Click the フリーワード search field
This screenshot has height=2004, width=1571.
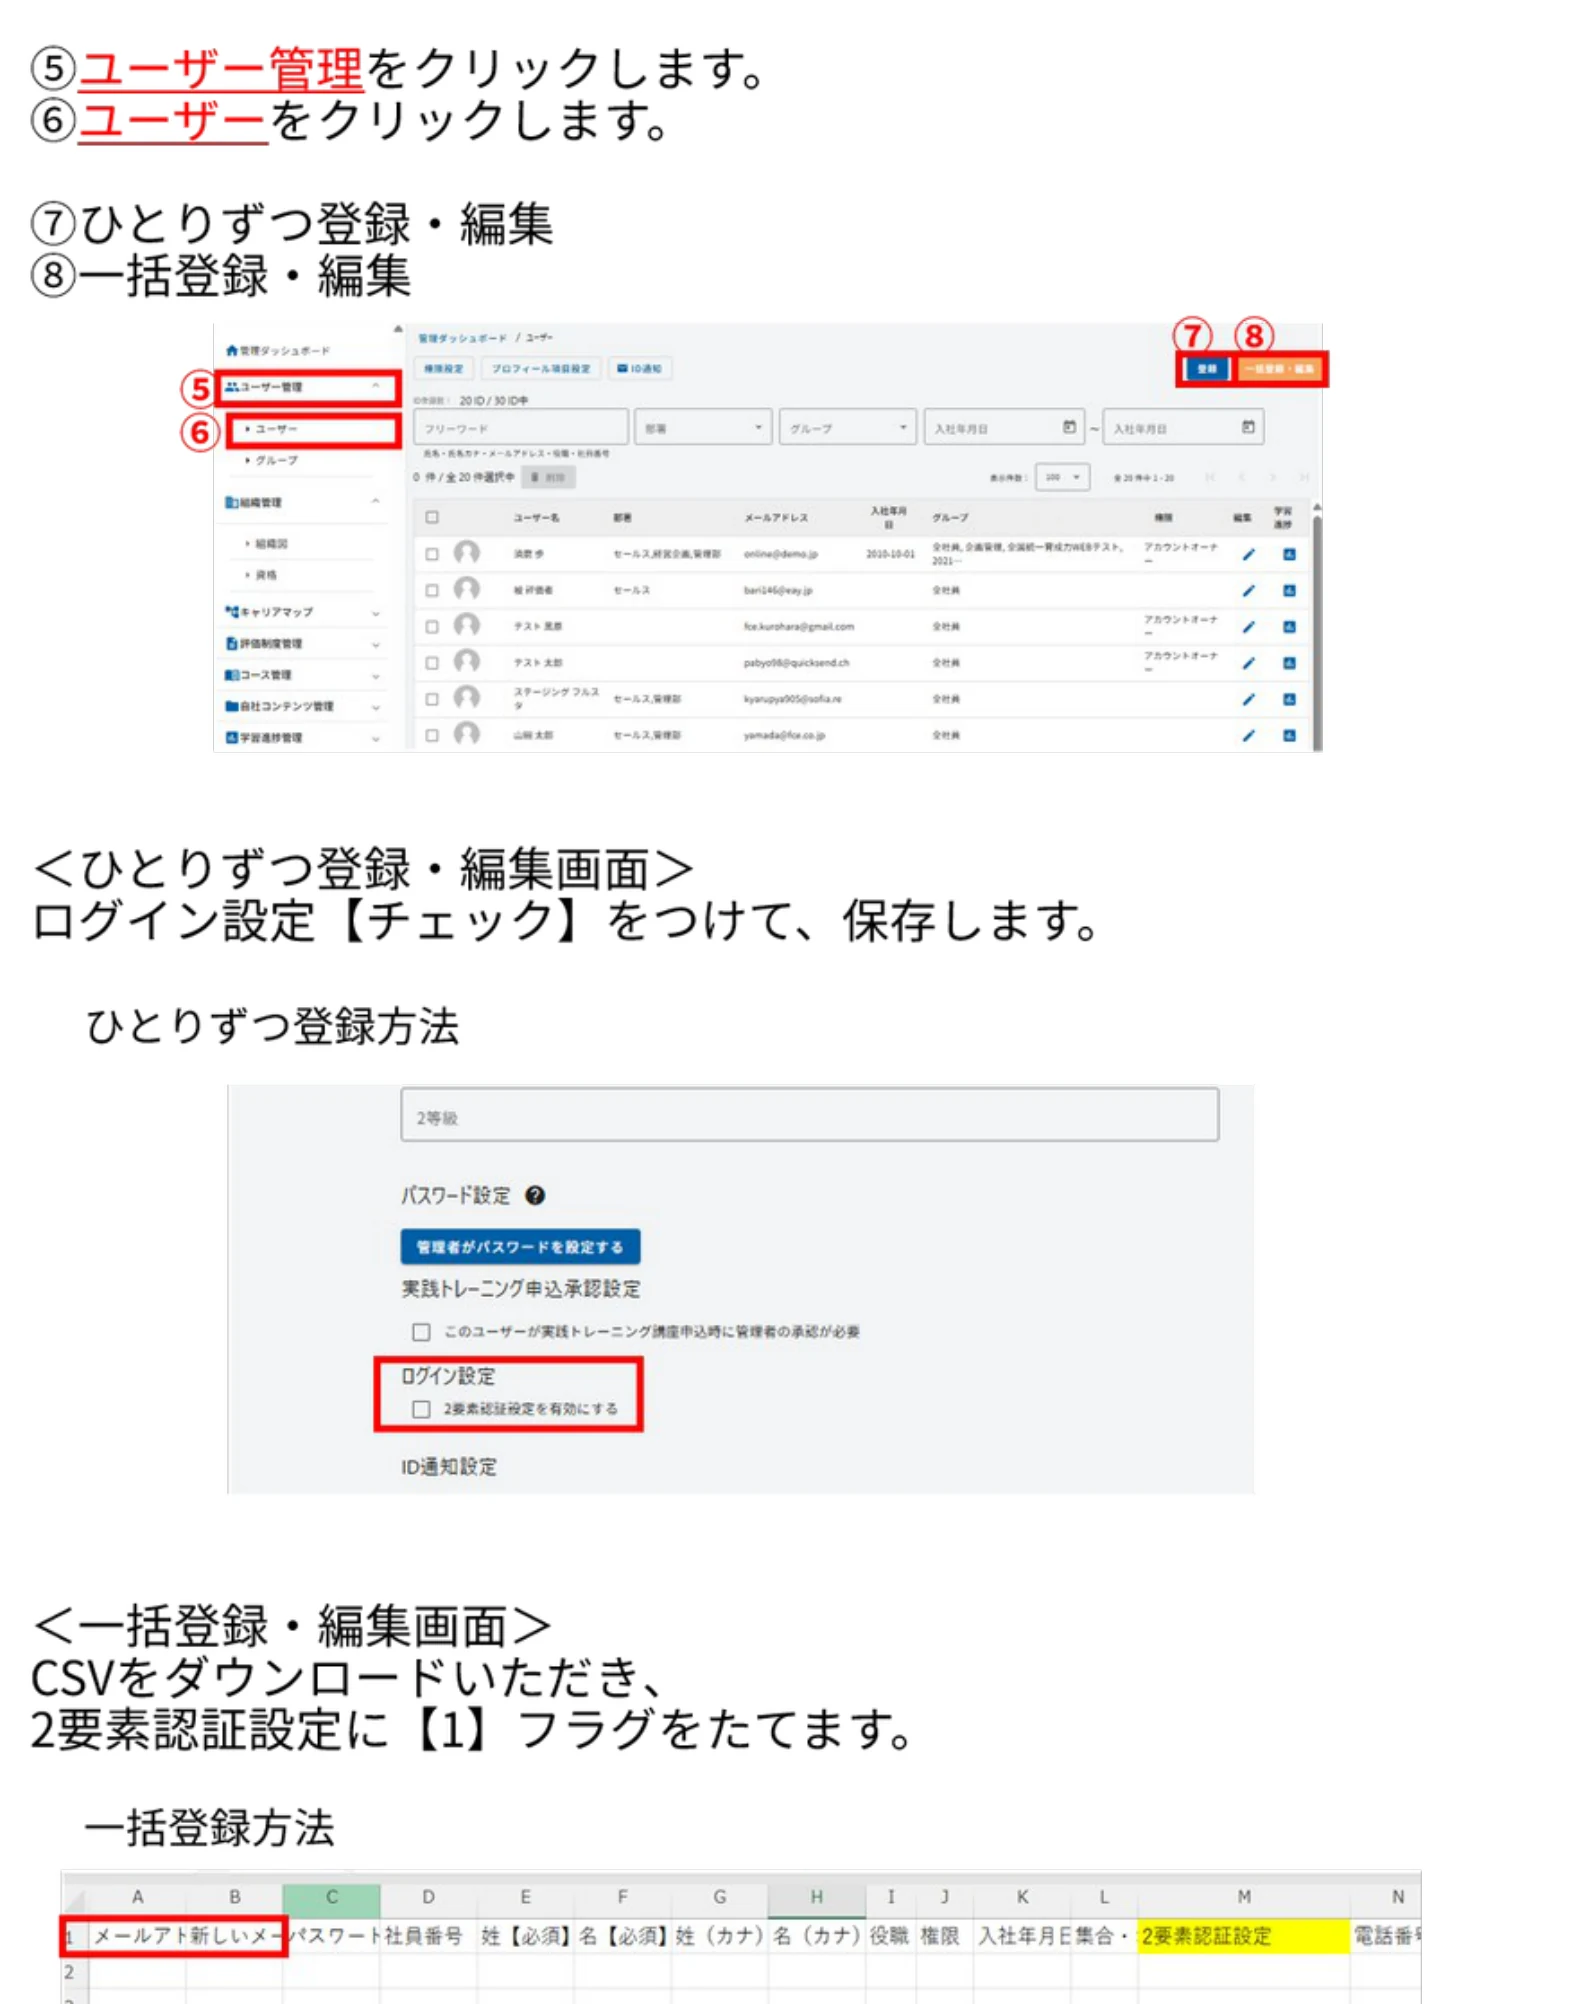[x=521, y=427]
